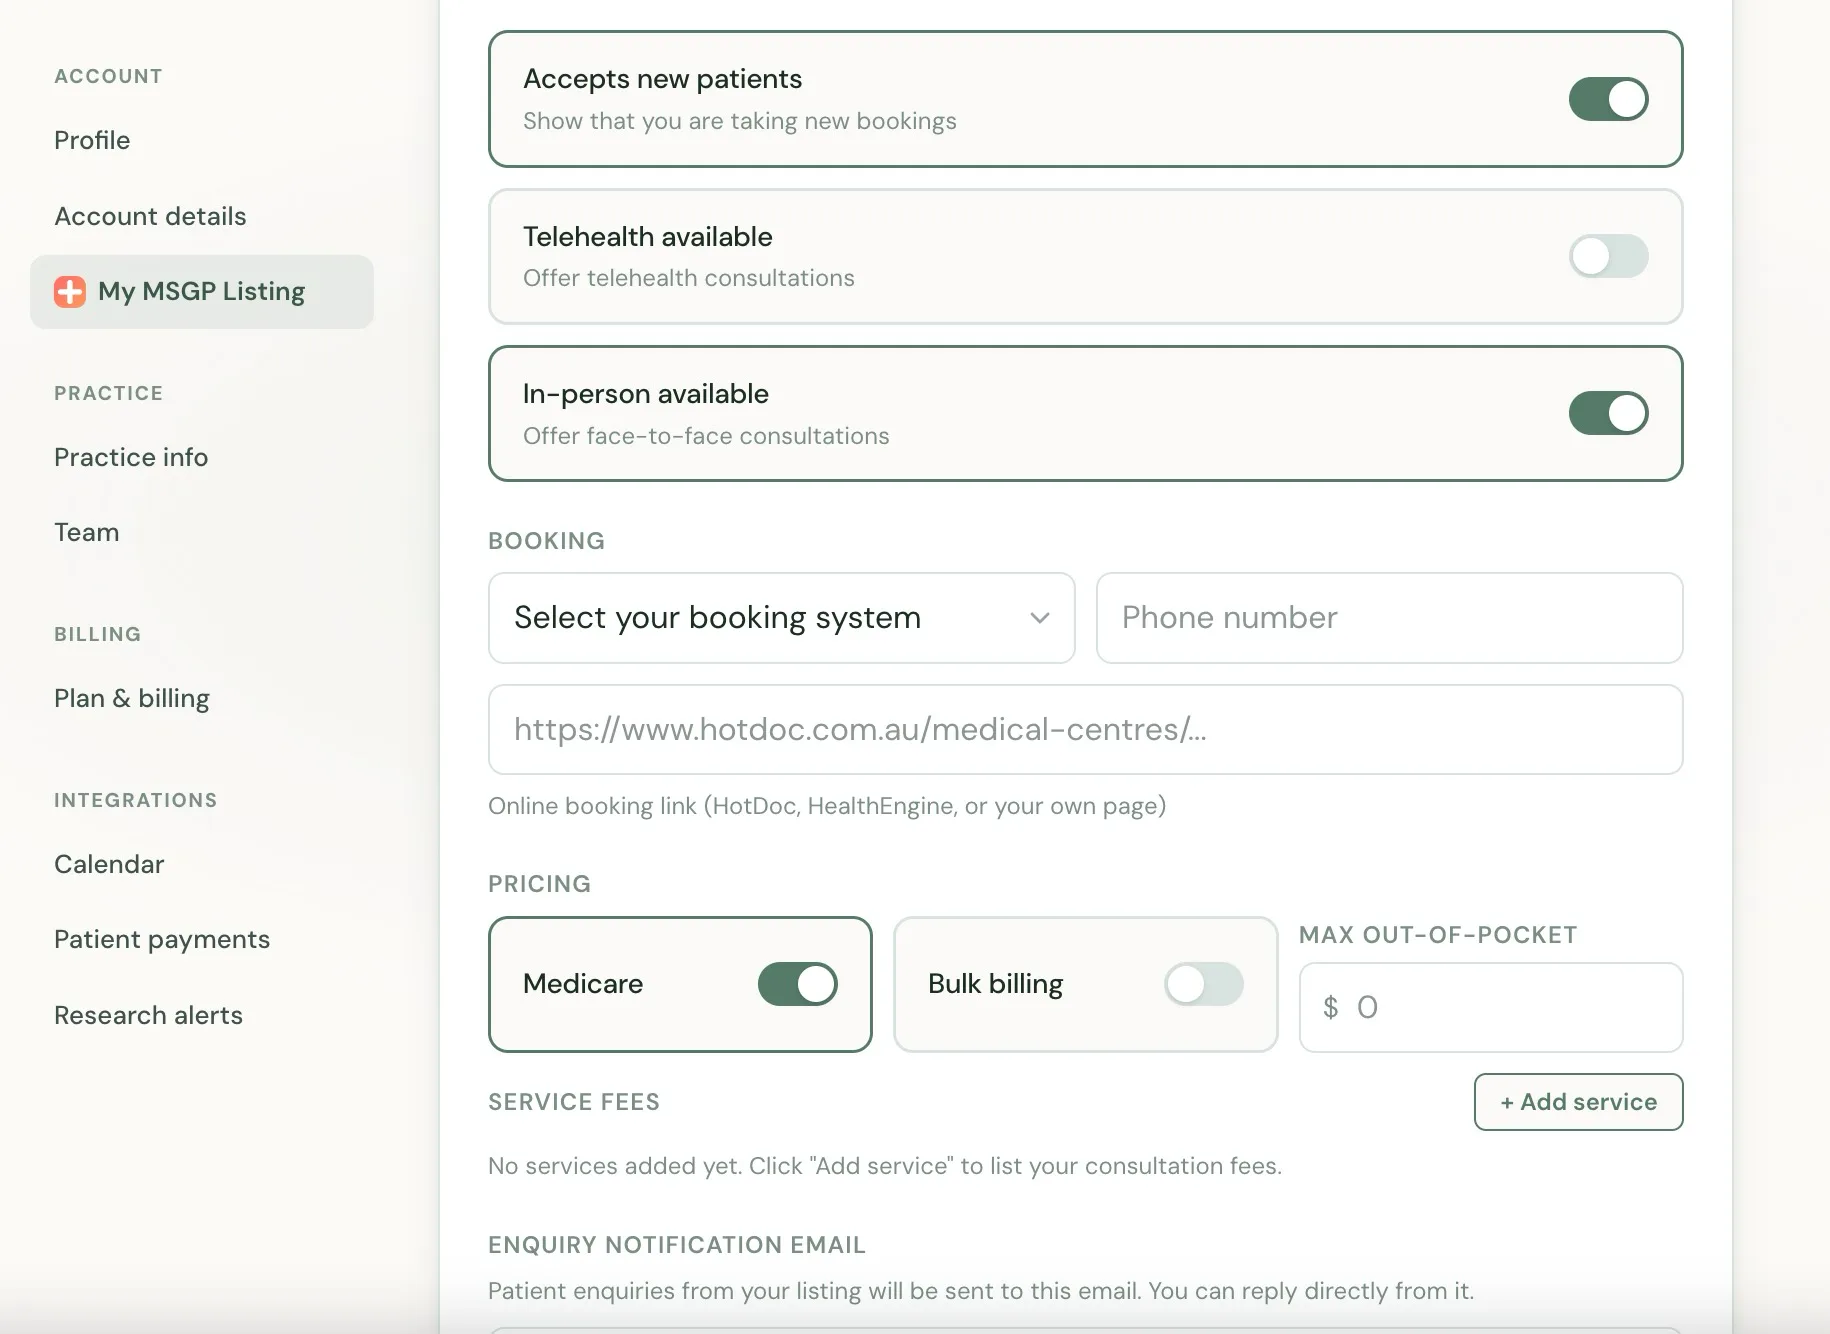The height and width of the screenshot is (1334, 1830).
Task: Click the Max out-of-pocket amount field
Action: pyautogui.click(x=1490, y=1007)
